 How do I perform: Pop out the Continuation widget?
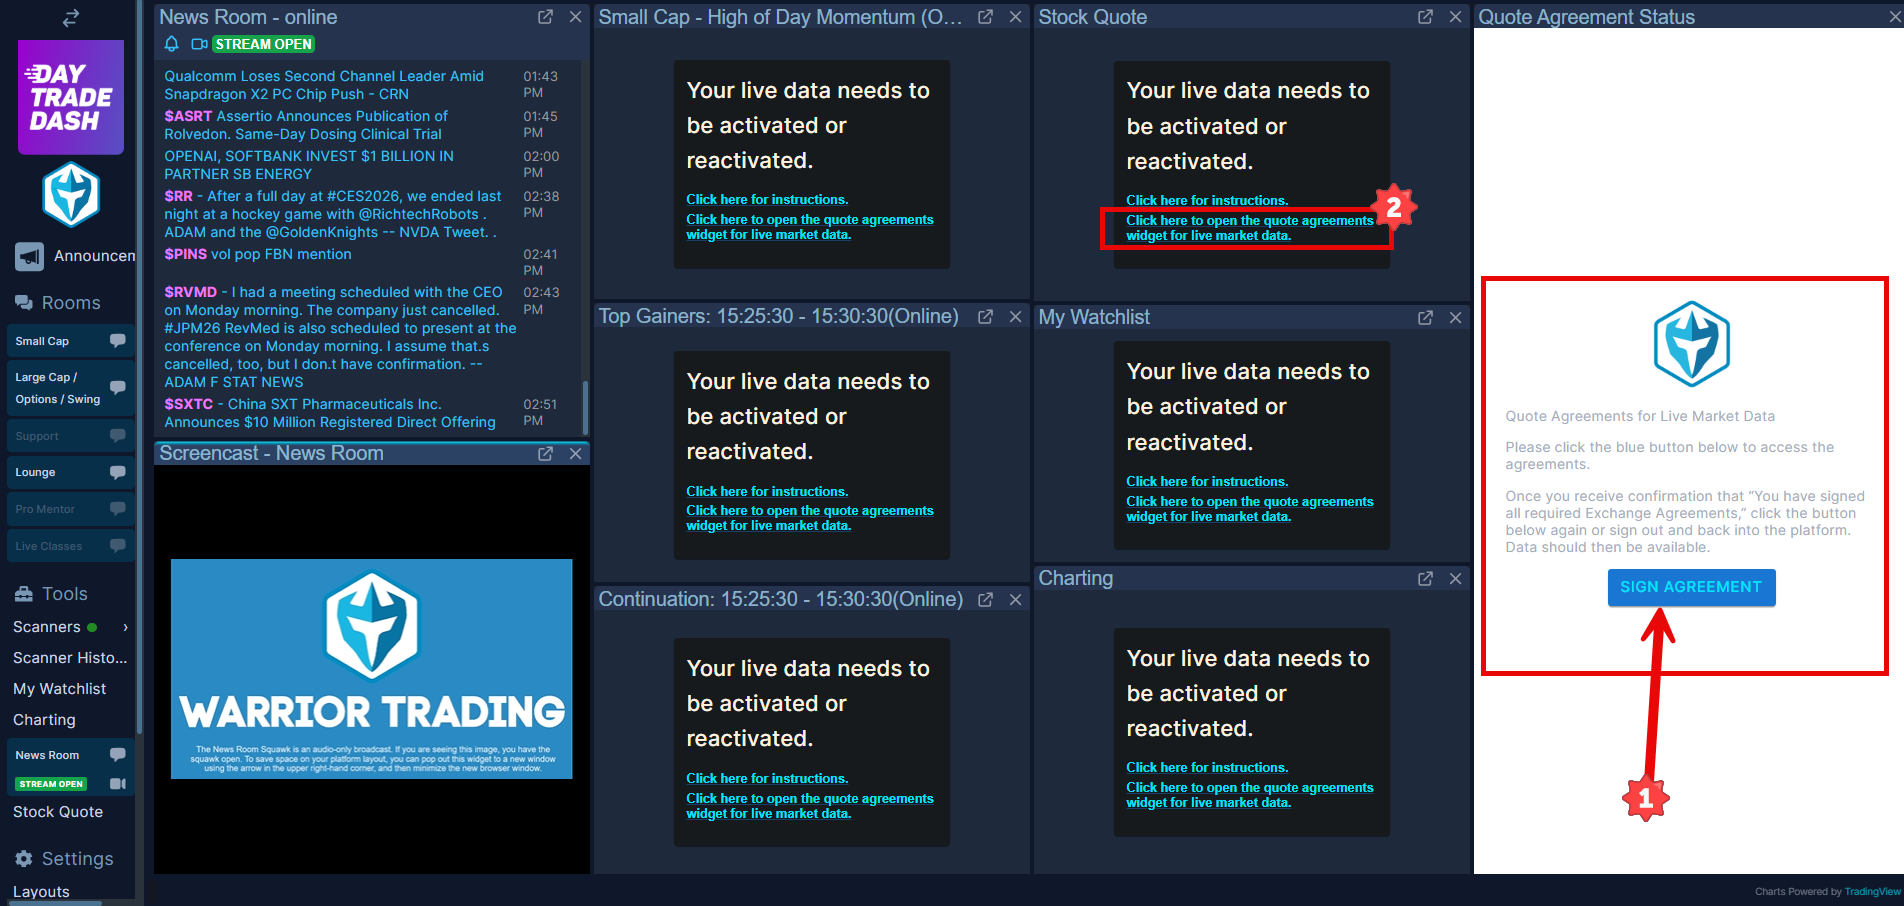985,599
